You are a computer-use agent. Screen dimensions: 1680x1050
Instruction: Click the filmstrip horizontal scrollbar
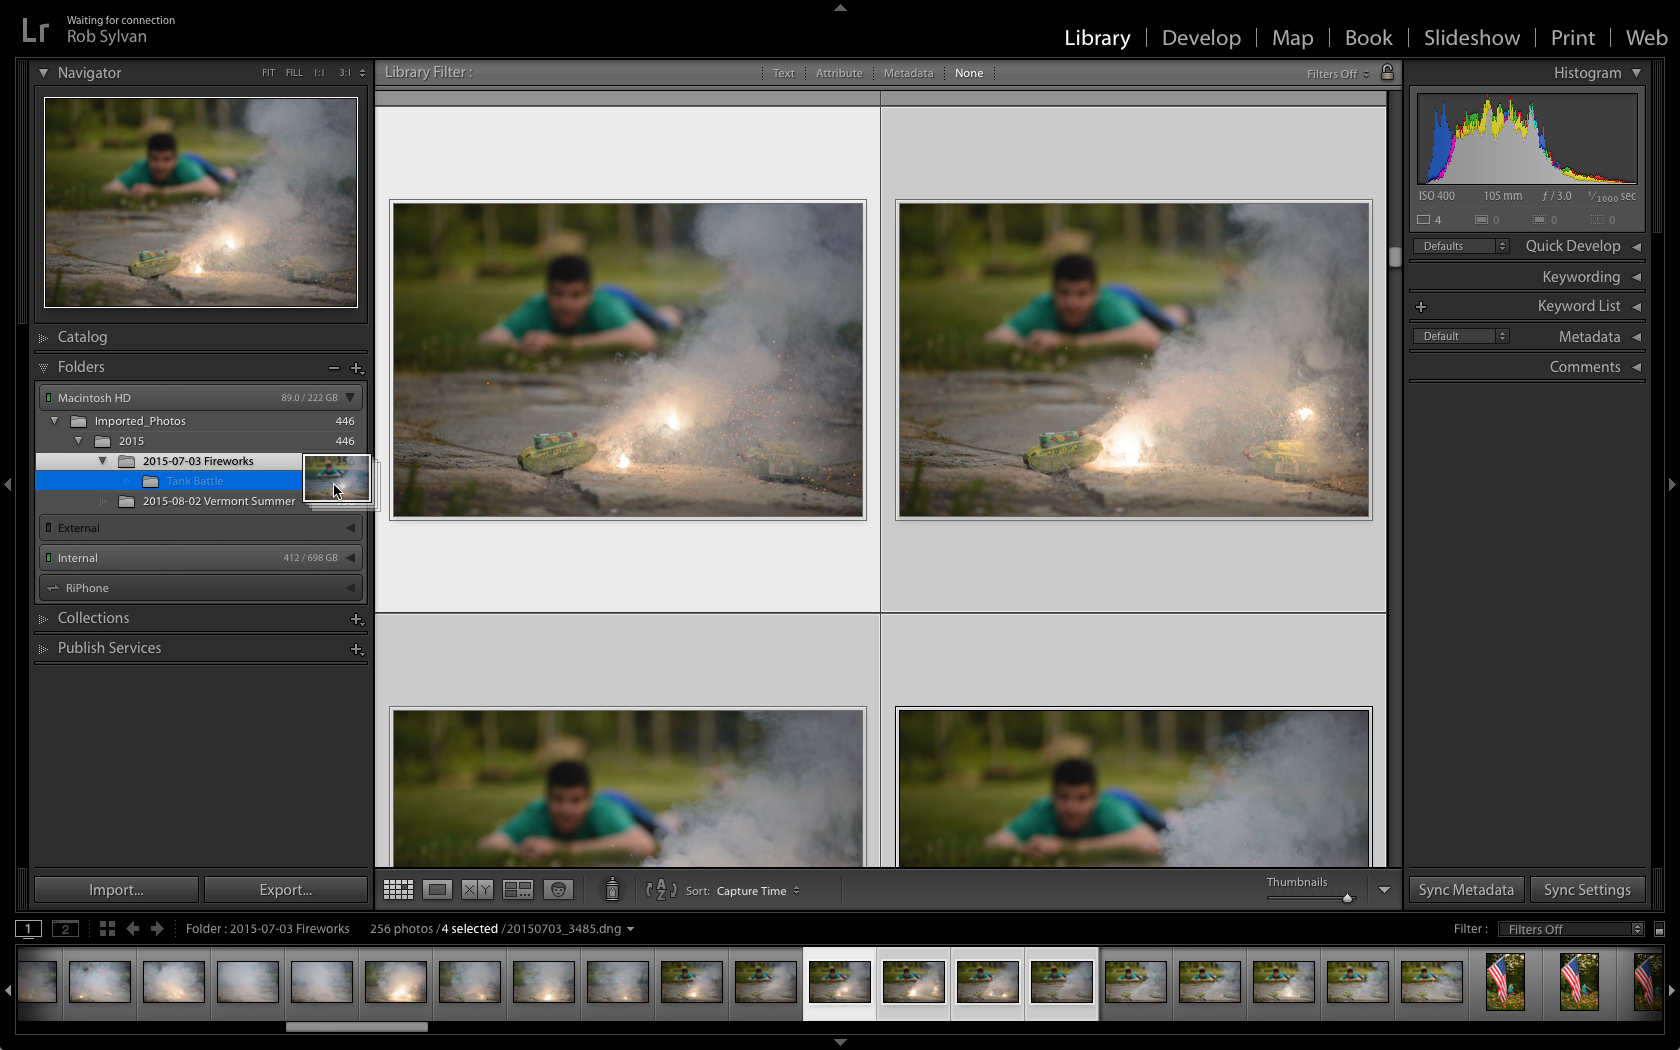tap(356, 1027)
